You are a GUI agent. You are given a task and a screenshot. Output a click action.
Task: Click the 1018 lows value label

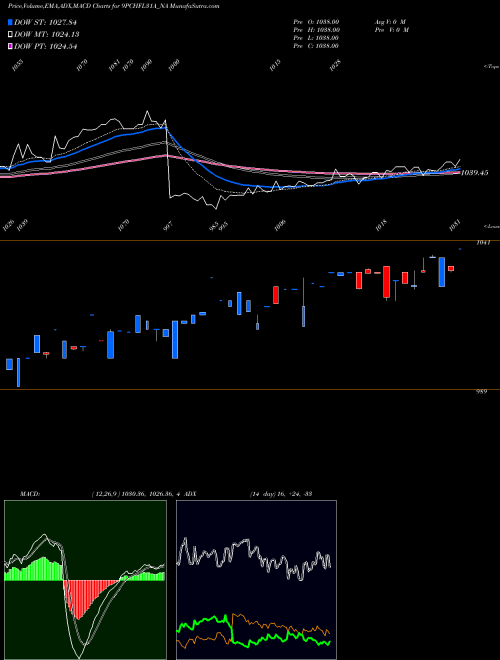click(x=381, y=226)
